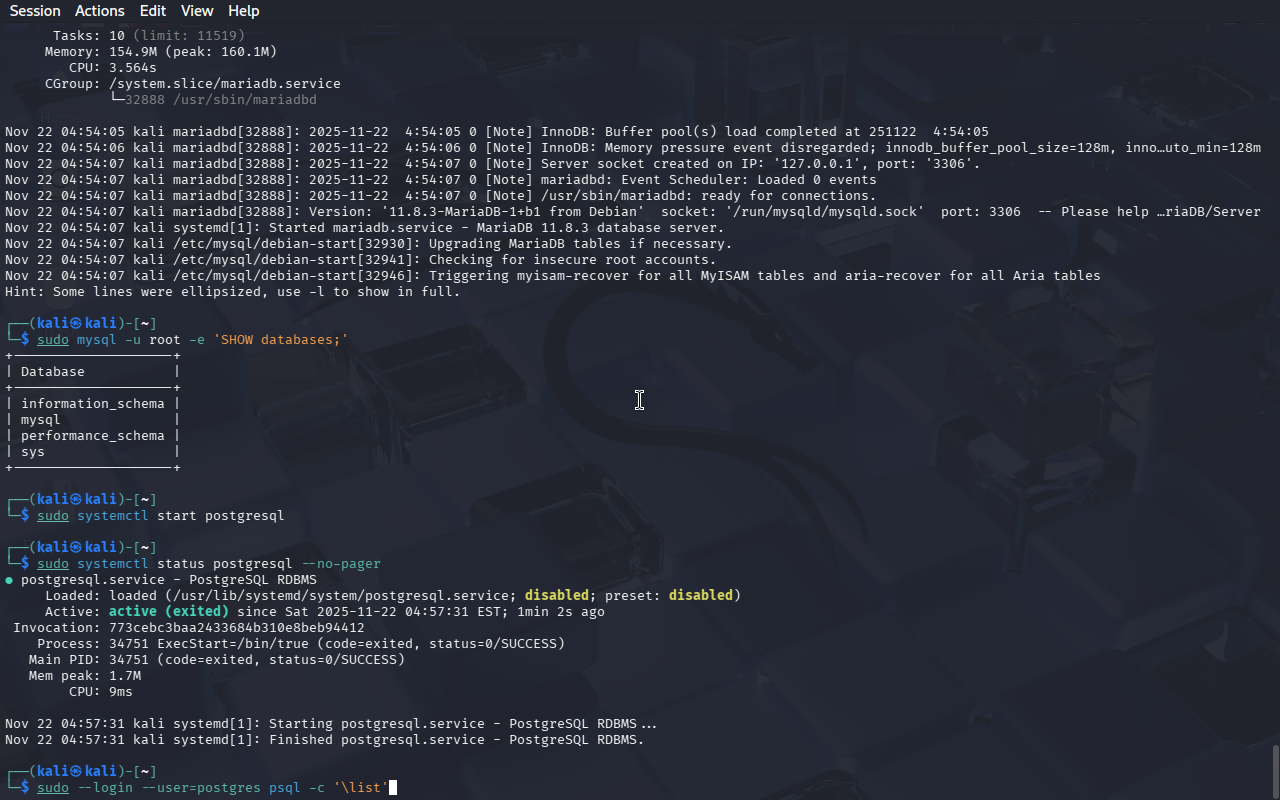Click the Database table header

(x=53, y=372)
